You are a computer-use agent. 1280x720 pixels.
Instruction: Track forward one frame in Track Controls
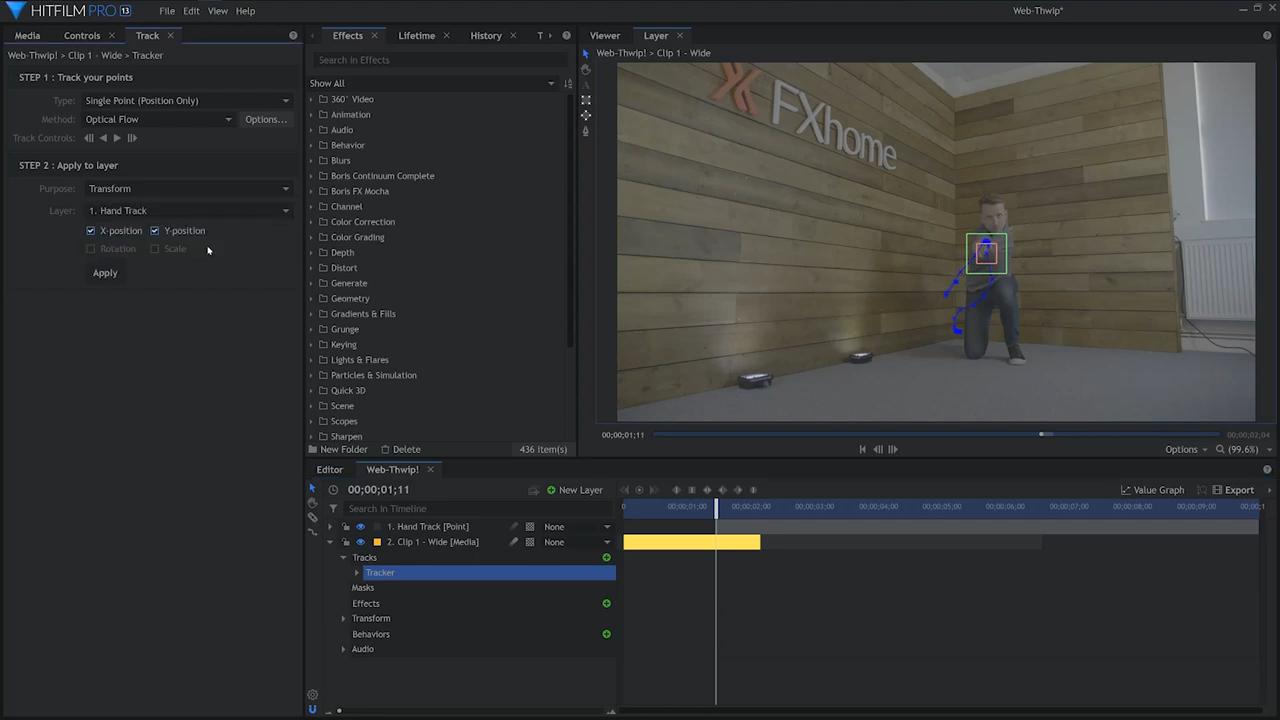pyautogui.click(x=131, y=138)
